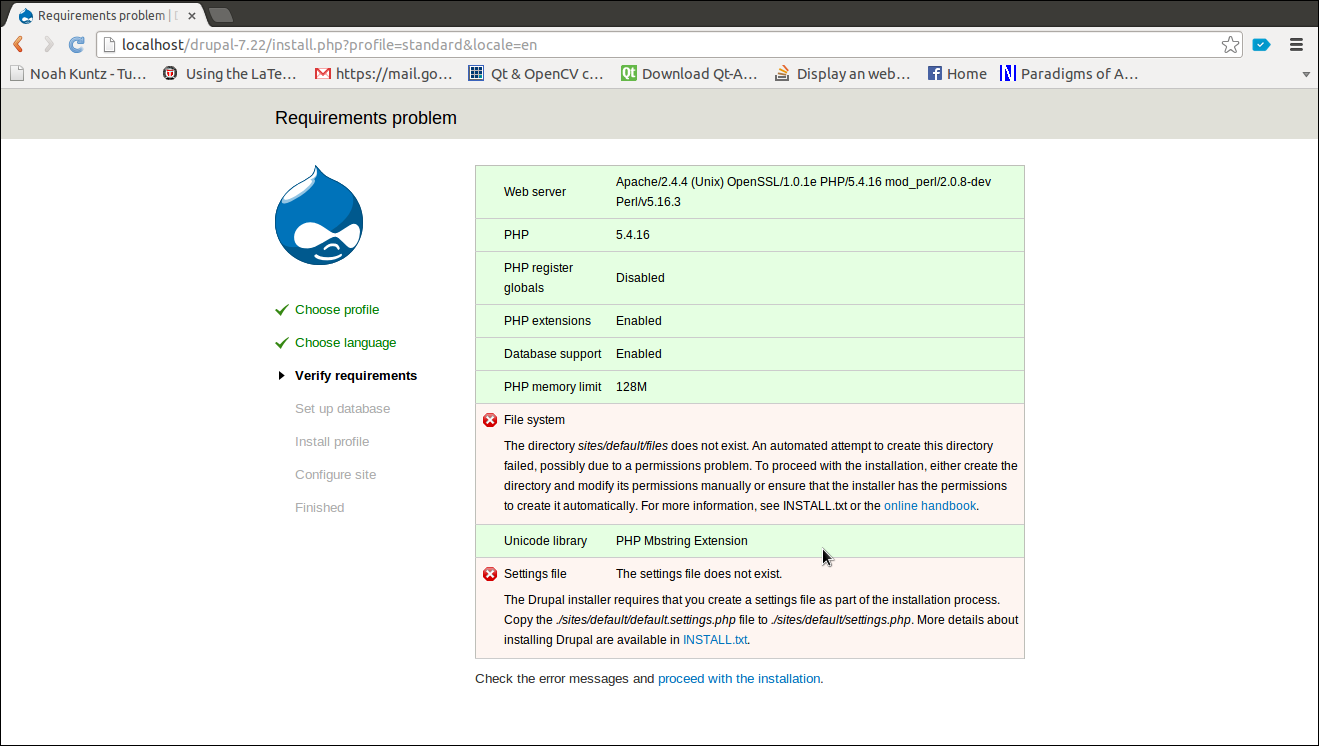The width and height of the screenshot is (1319, 746).
Task: Open the 'Qt & OpenCV c...' bookmark
Action: coord(536,73)
